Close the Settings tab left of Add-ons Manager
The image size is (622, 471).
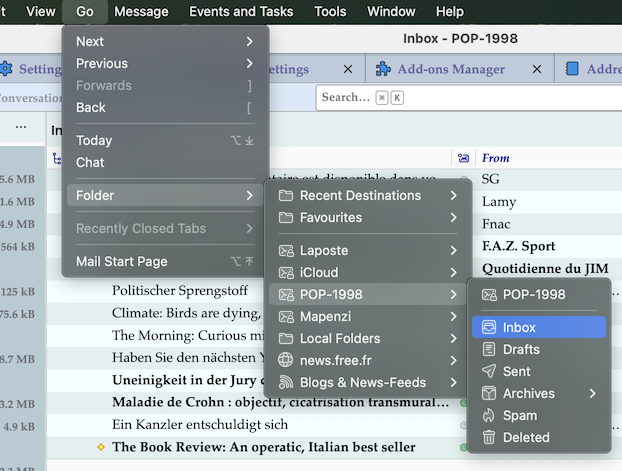[x=348, y=69]
